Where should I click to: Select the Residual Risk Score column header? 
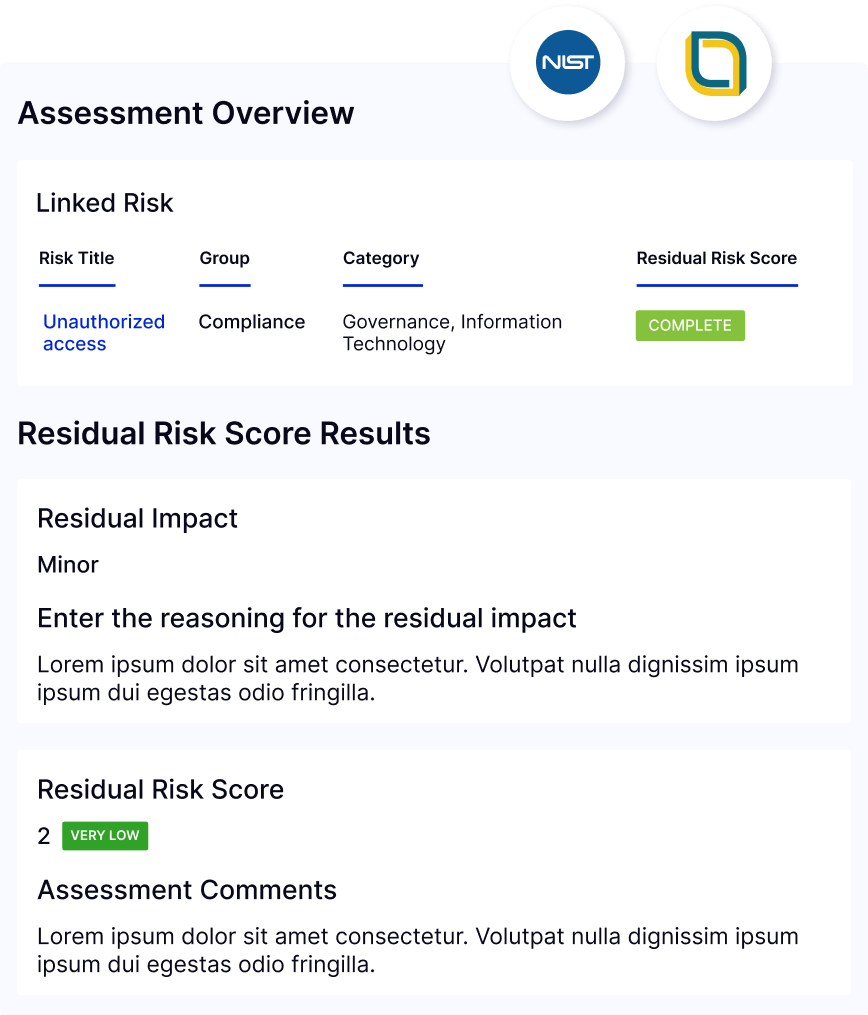[x=717, y=258]
